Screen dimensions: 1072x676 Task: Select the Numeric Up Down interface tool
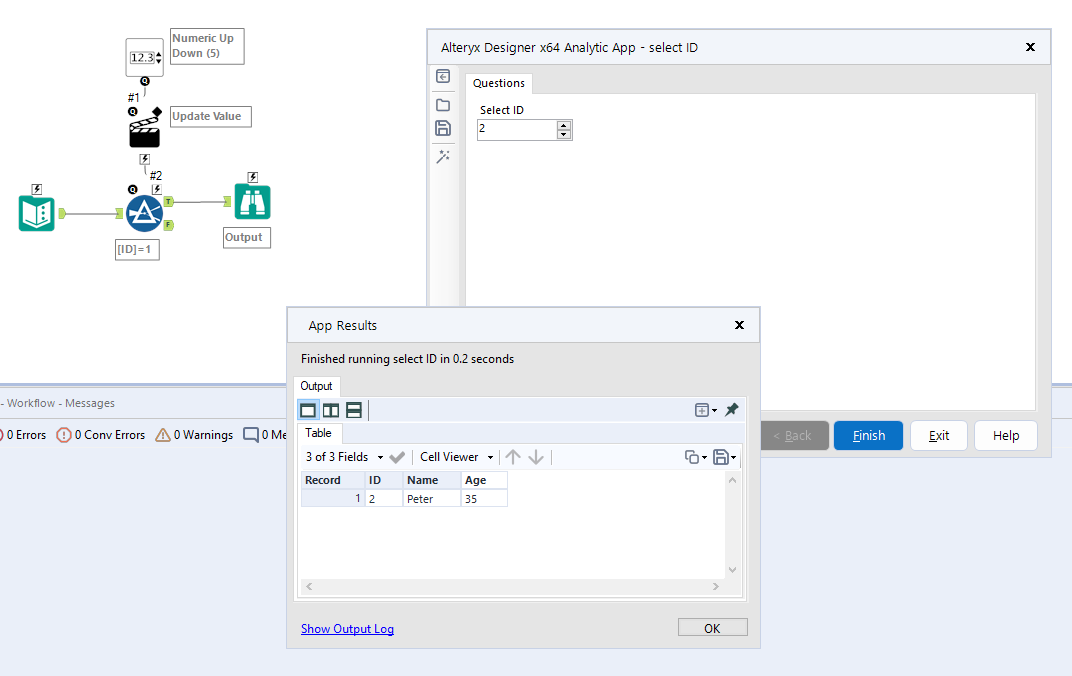pyautogui.click(x=144, y=57)
